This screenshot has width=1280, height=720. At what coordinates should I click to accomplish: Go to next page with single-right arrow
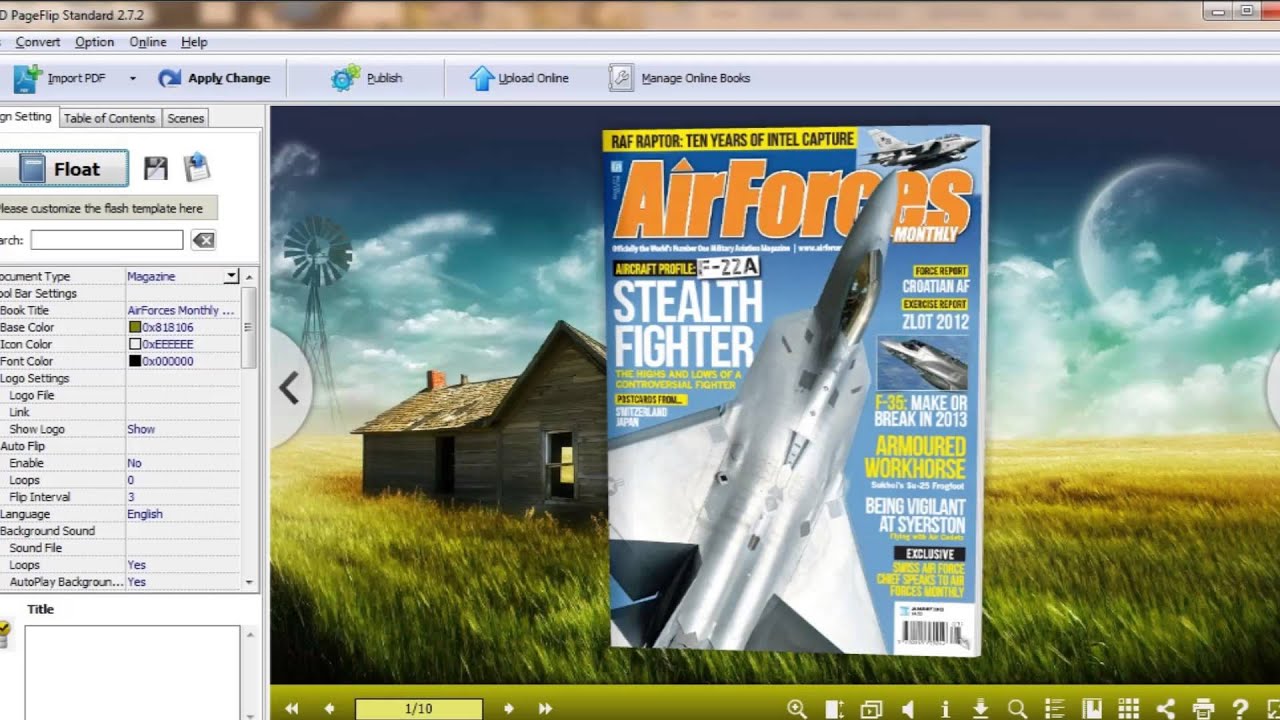tap(508, 709)
